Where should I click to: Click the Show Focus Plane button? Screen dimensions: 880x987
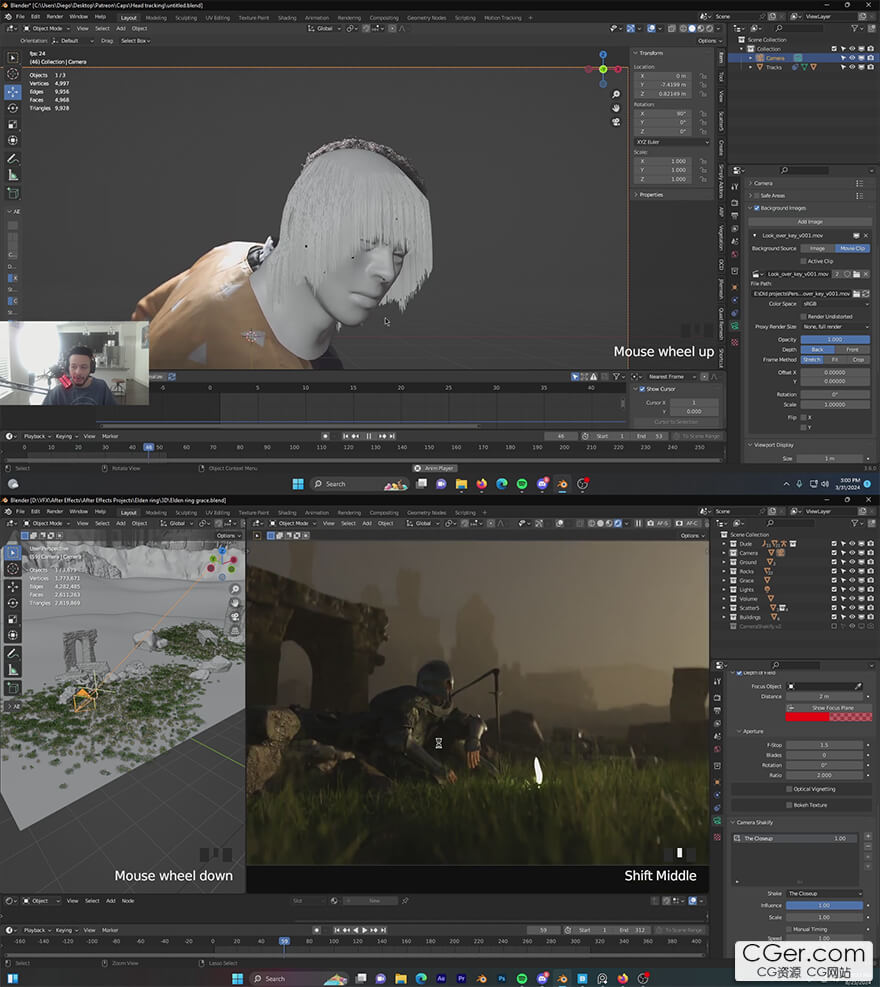[828, 708]
